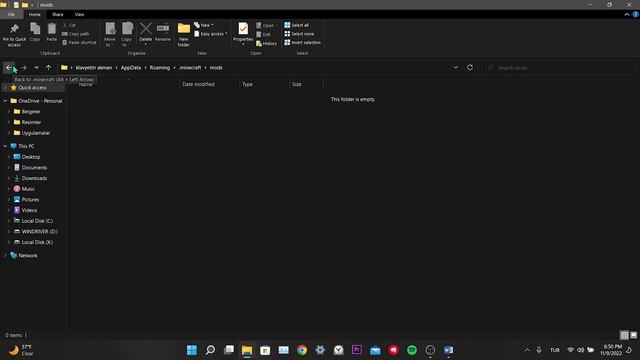Select WINDRIVER (D:) in the sidebar
The image size is (640, 360).
coord(39,231)
